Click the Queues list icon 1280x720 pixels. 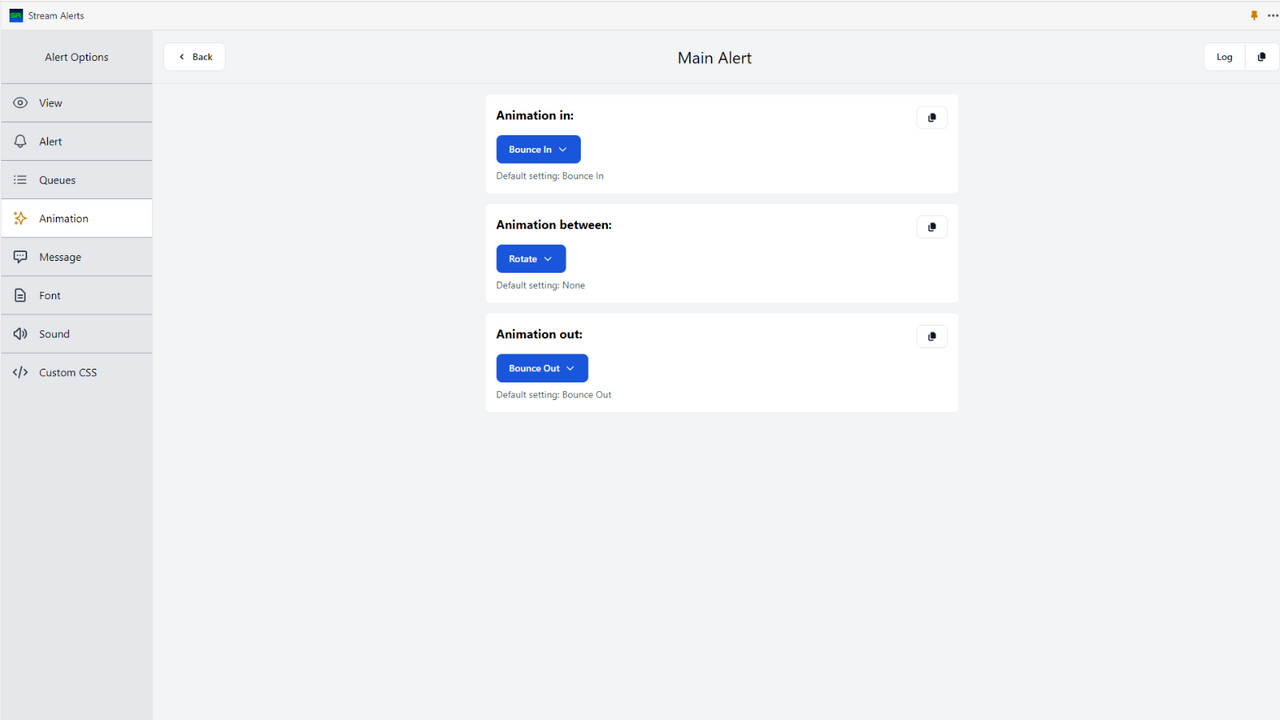20,179
